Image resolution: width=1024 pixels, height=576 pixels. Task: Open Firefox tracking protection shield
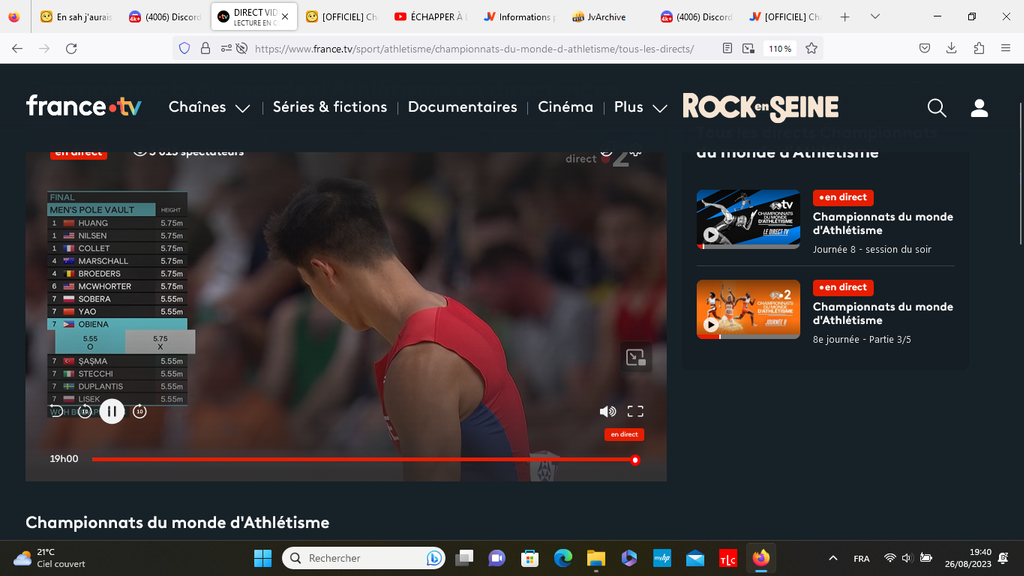(x=184, y=48)
